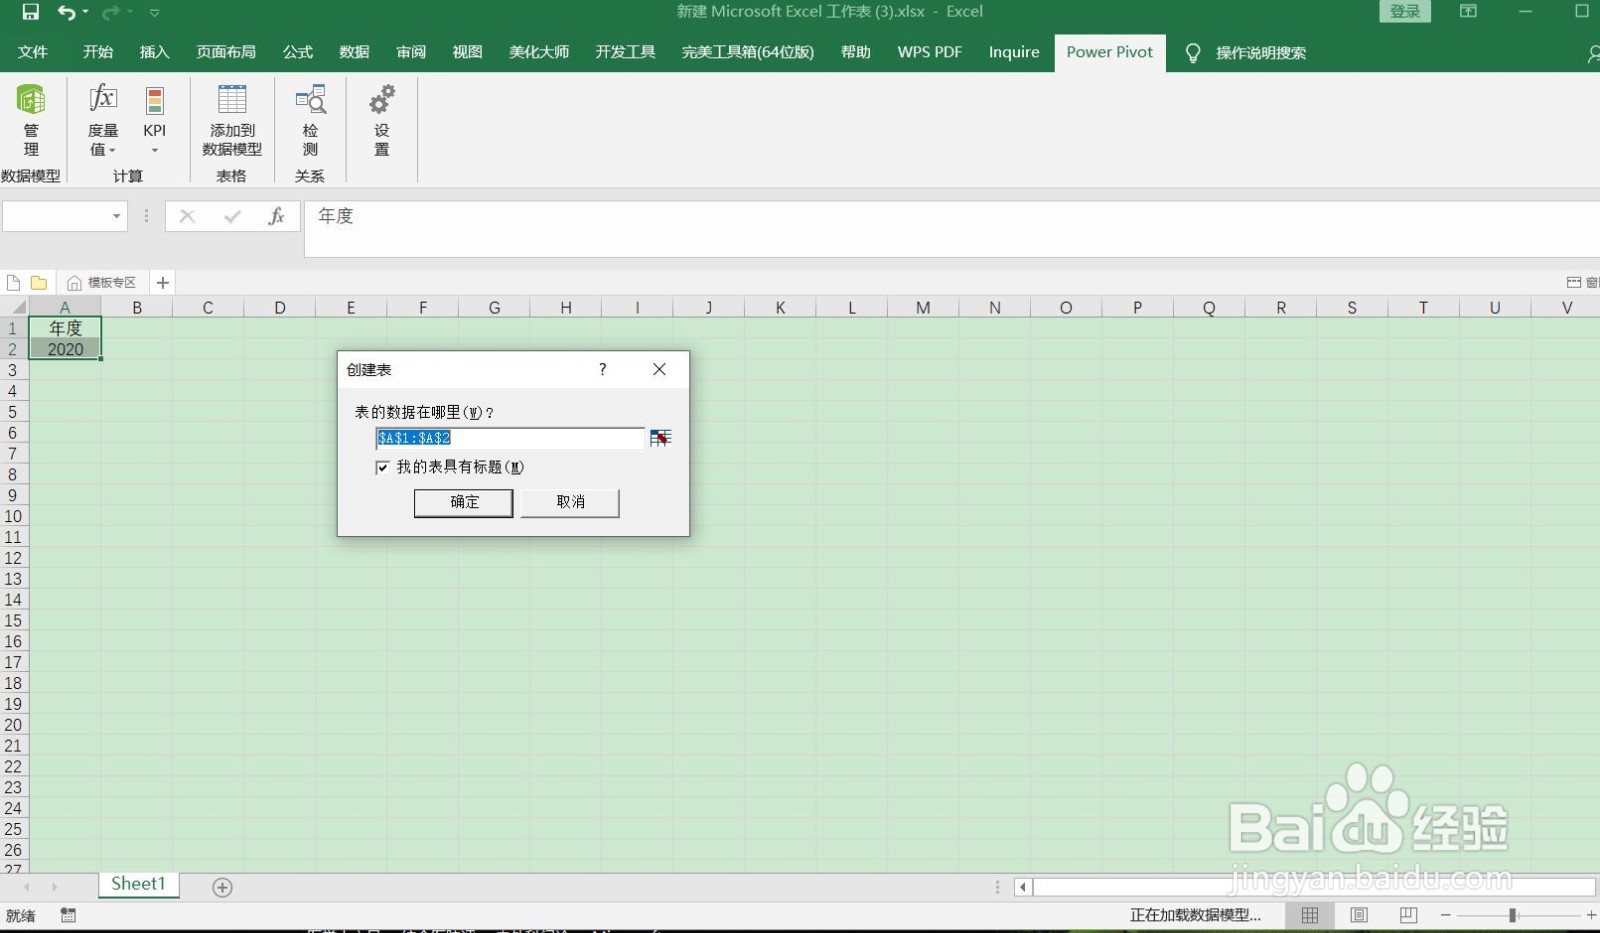Open Customize Quick Access Toolbar dropdown
Screen dimensions: 1600x933
[x=154, y=13]
